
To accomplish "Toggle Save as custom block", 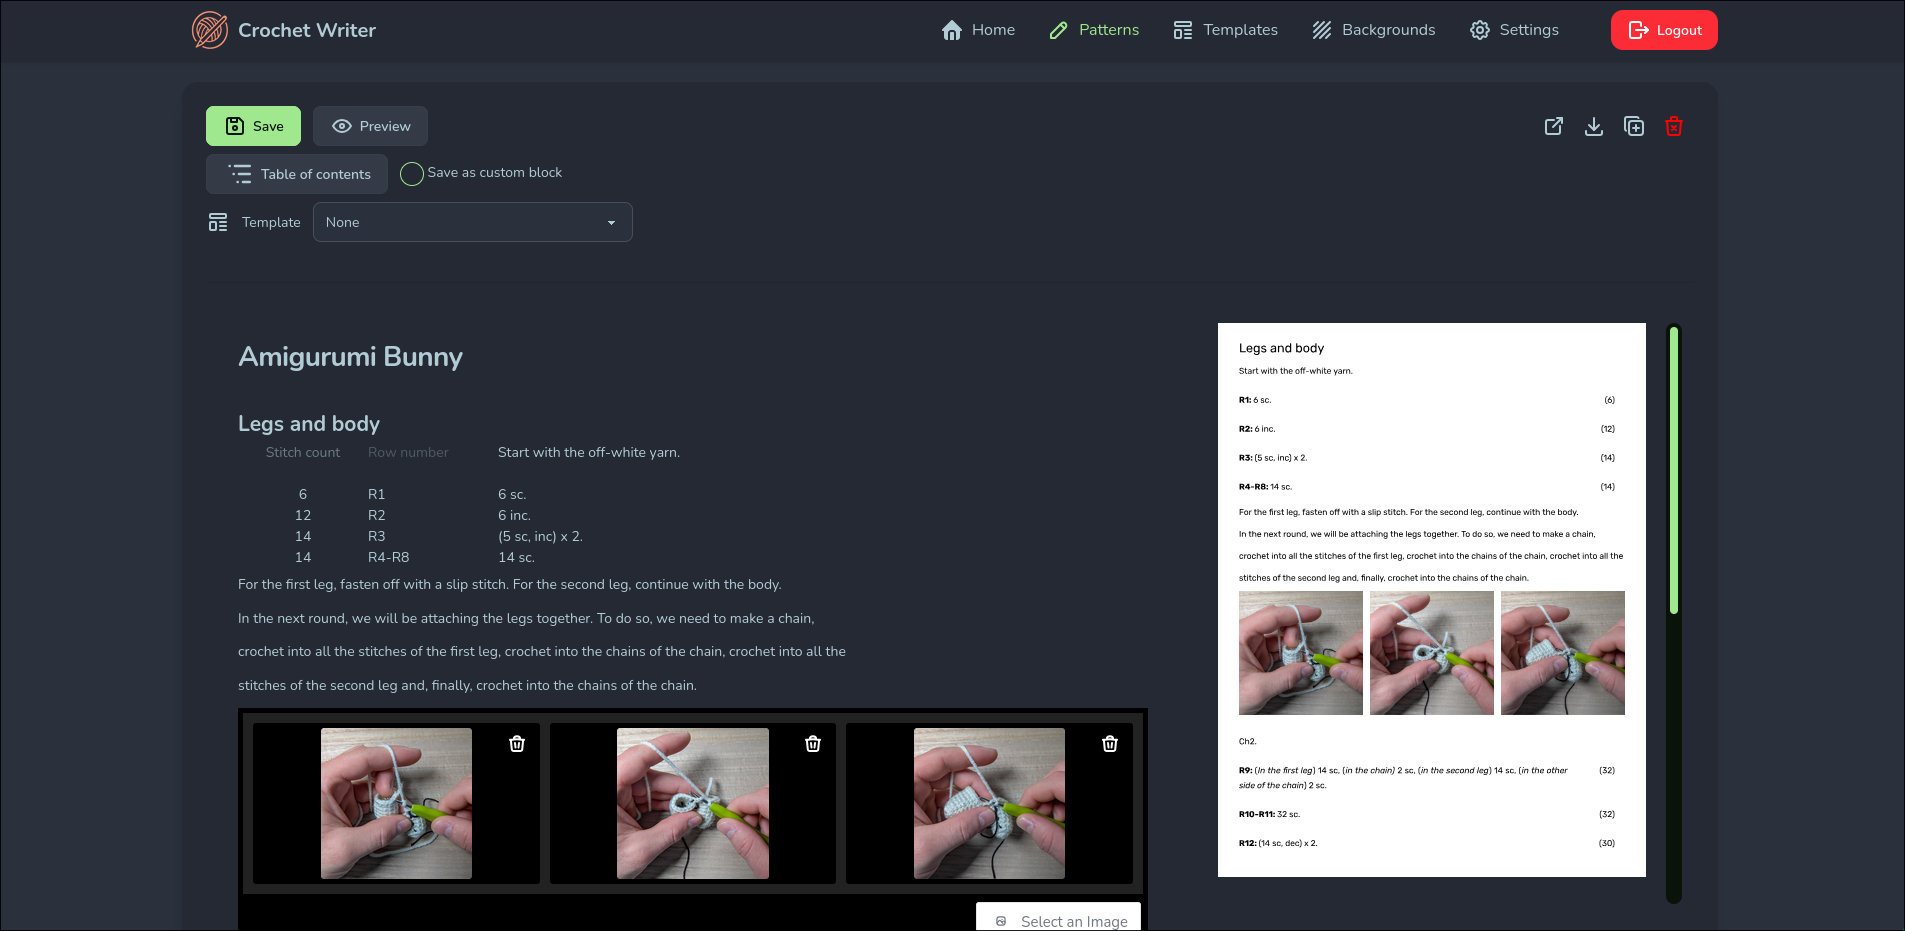I will click(411, 174).
